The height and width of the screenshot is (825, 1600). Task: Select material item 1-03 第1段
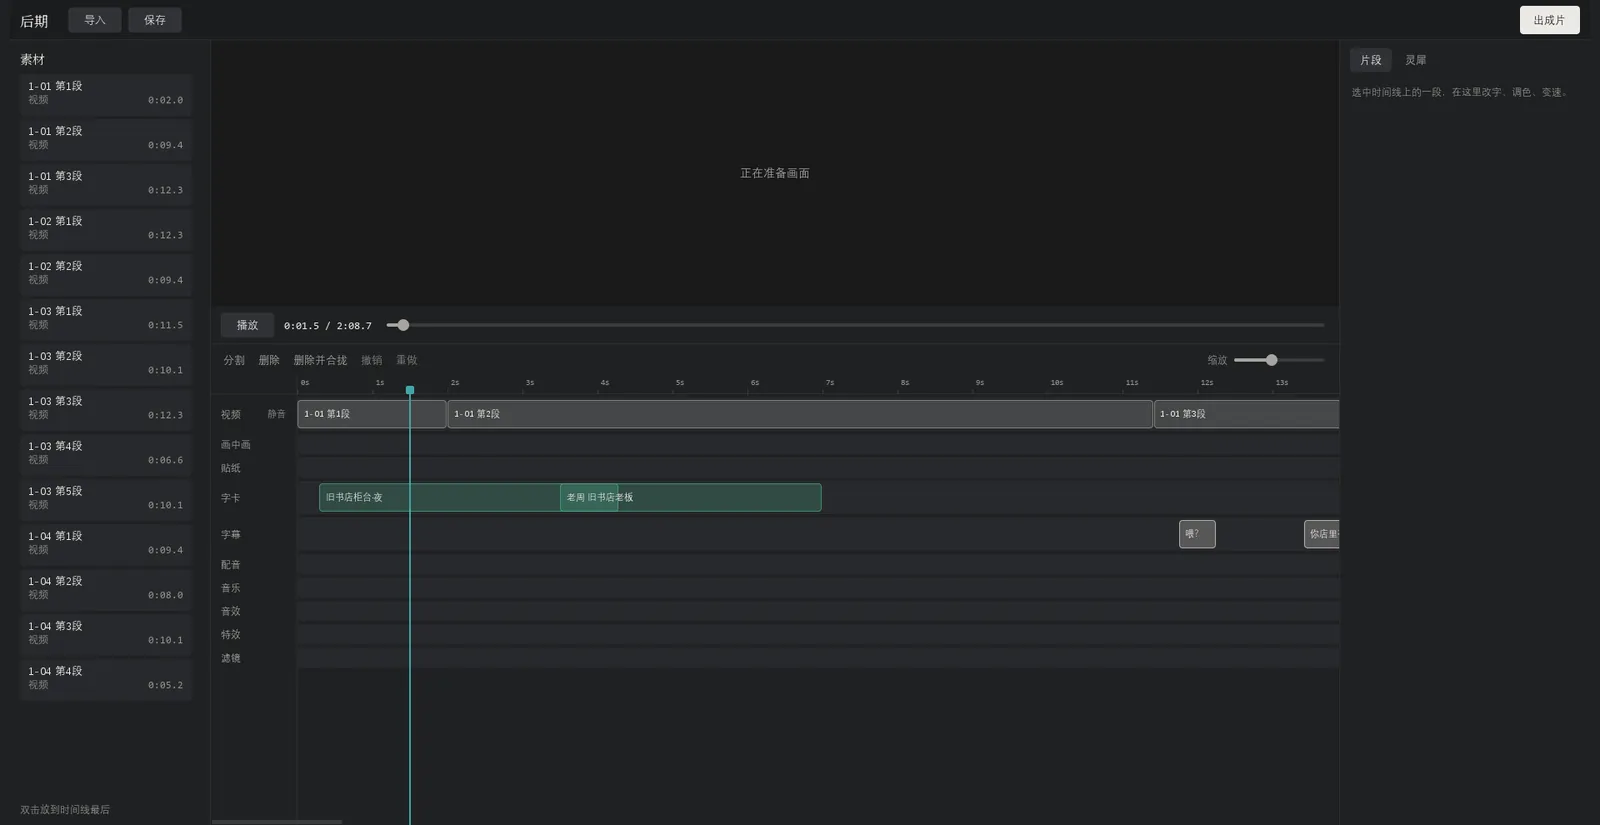(106, 318)
